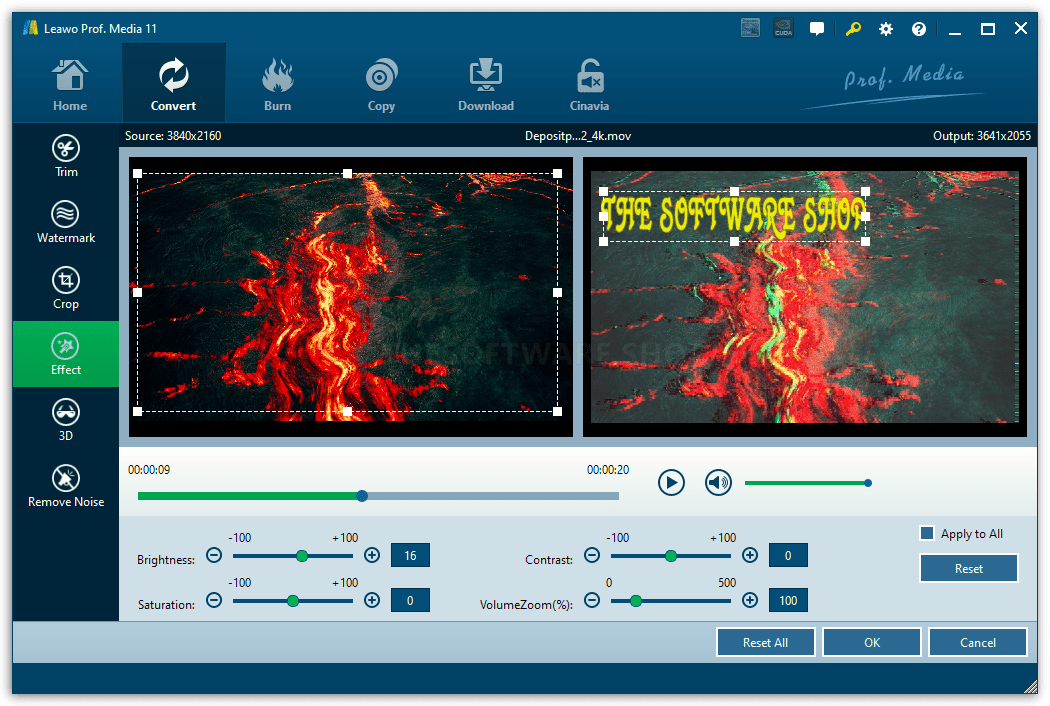Open the 3D editing tool

pyautogui.click(x=66, y=420)
